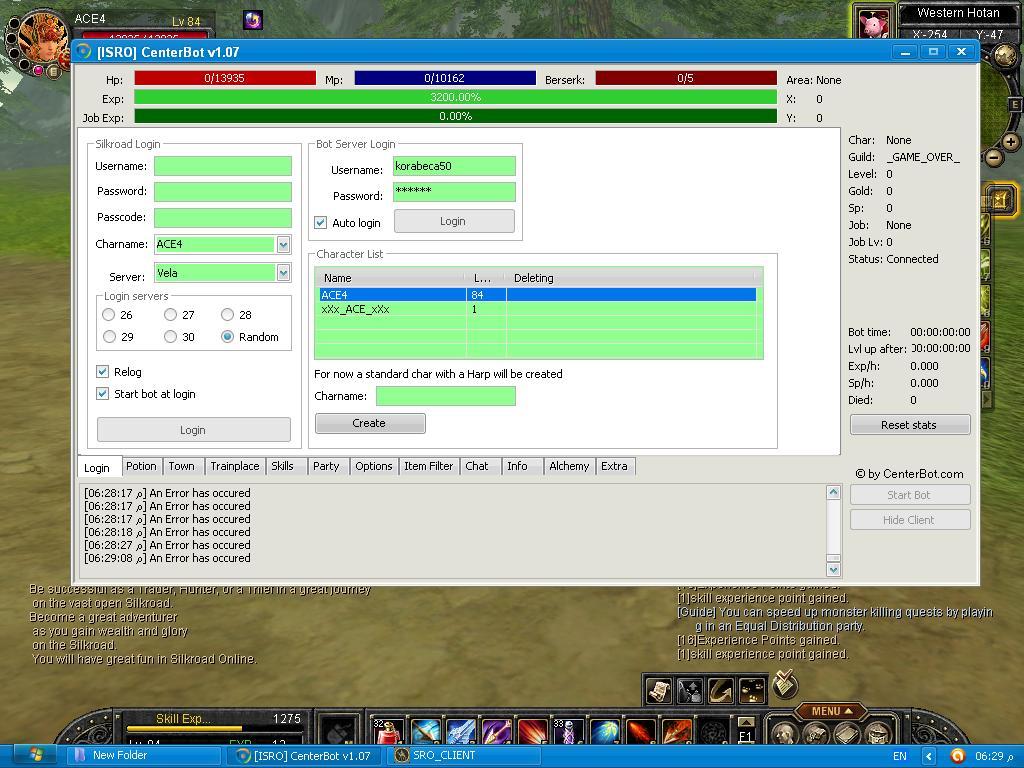Click the chest icon in the game menu bar
Viewport: 1024px width, 768px height.
[876, 734]
